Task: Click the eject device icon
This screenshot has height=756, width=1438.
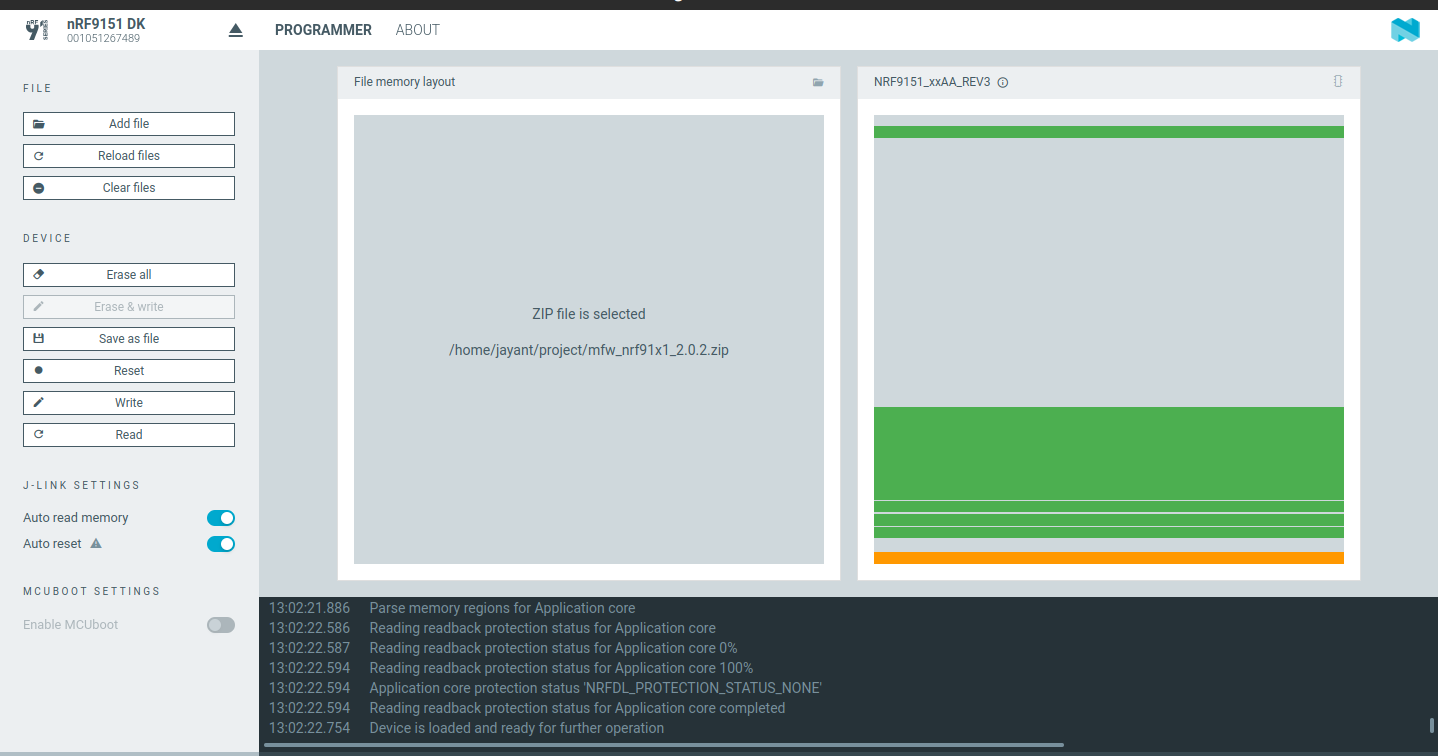Action: [x=236, y=30]
